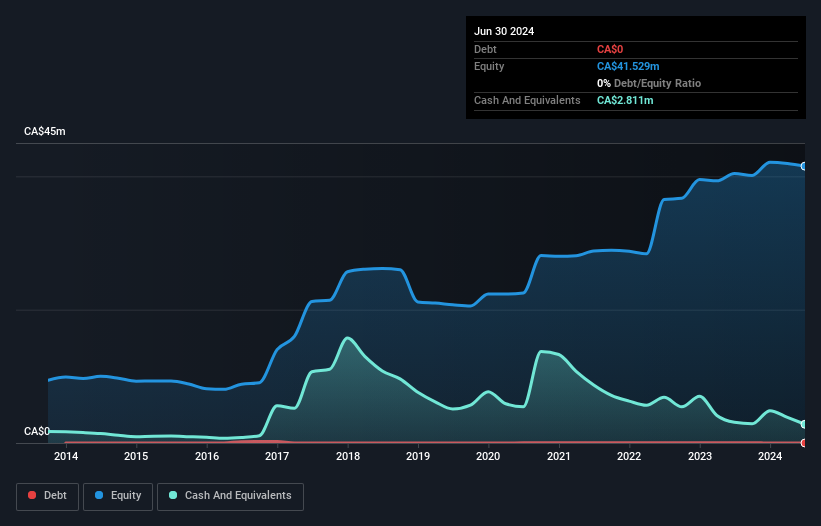
Task: Select the 2020 x-axis label
Action: point(488,456)
